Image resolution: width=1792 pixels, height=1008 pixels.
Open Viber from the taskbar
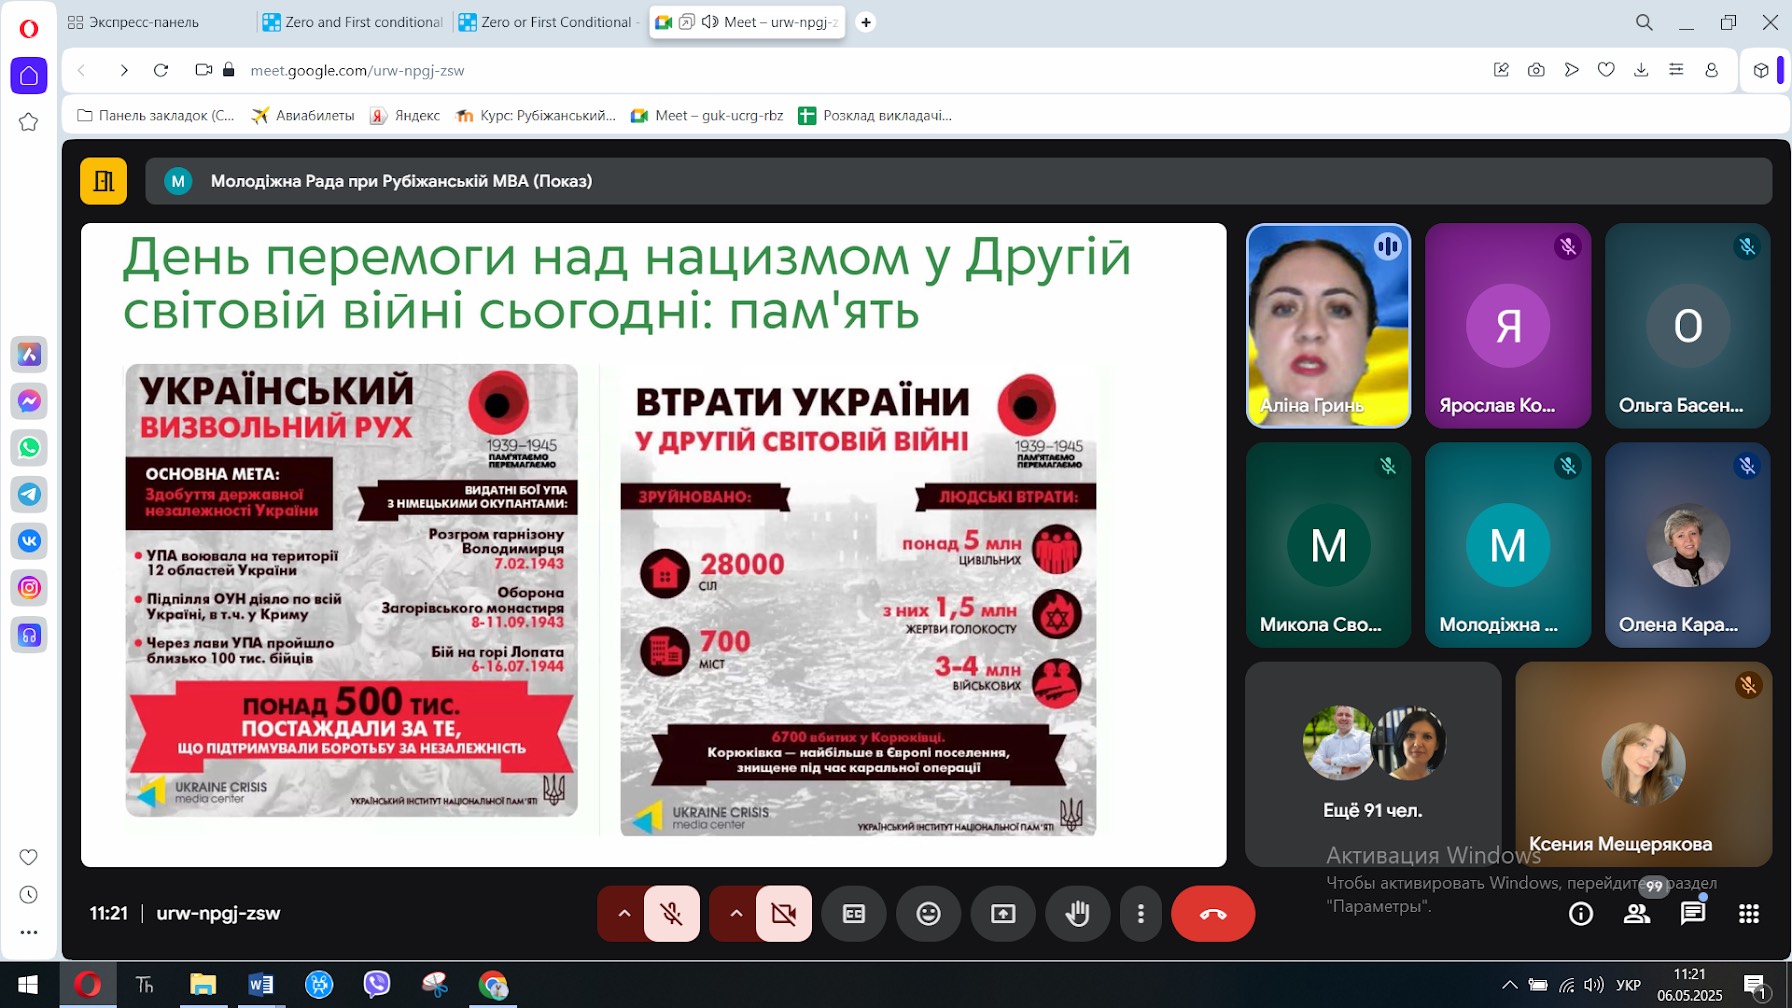point(377,985)
